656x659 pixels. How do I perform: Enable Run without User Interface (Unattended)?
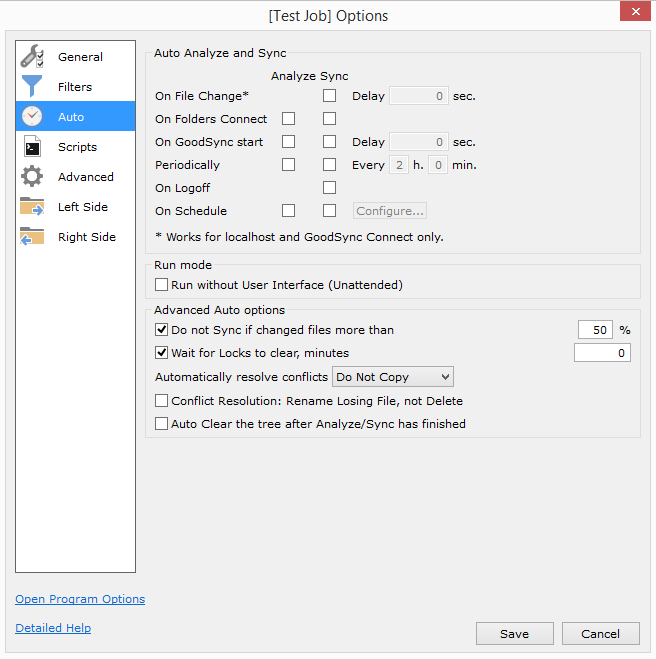[x=162, y=285]
